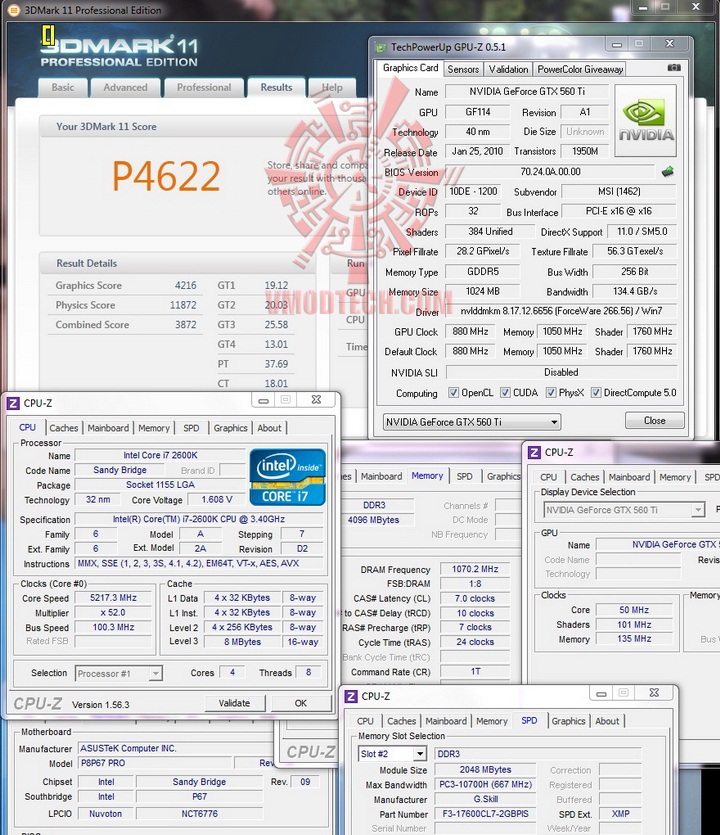Click the BIOS Version field 70.24.0A.00.00

(550, 171)
